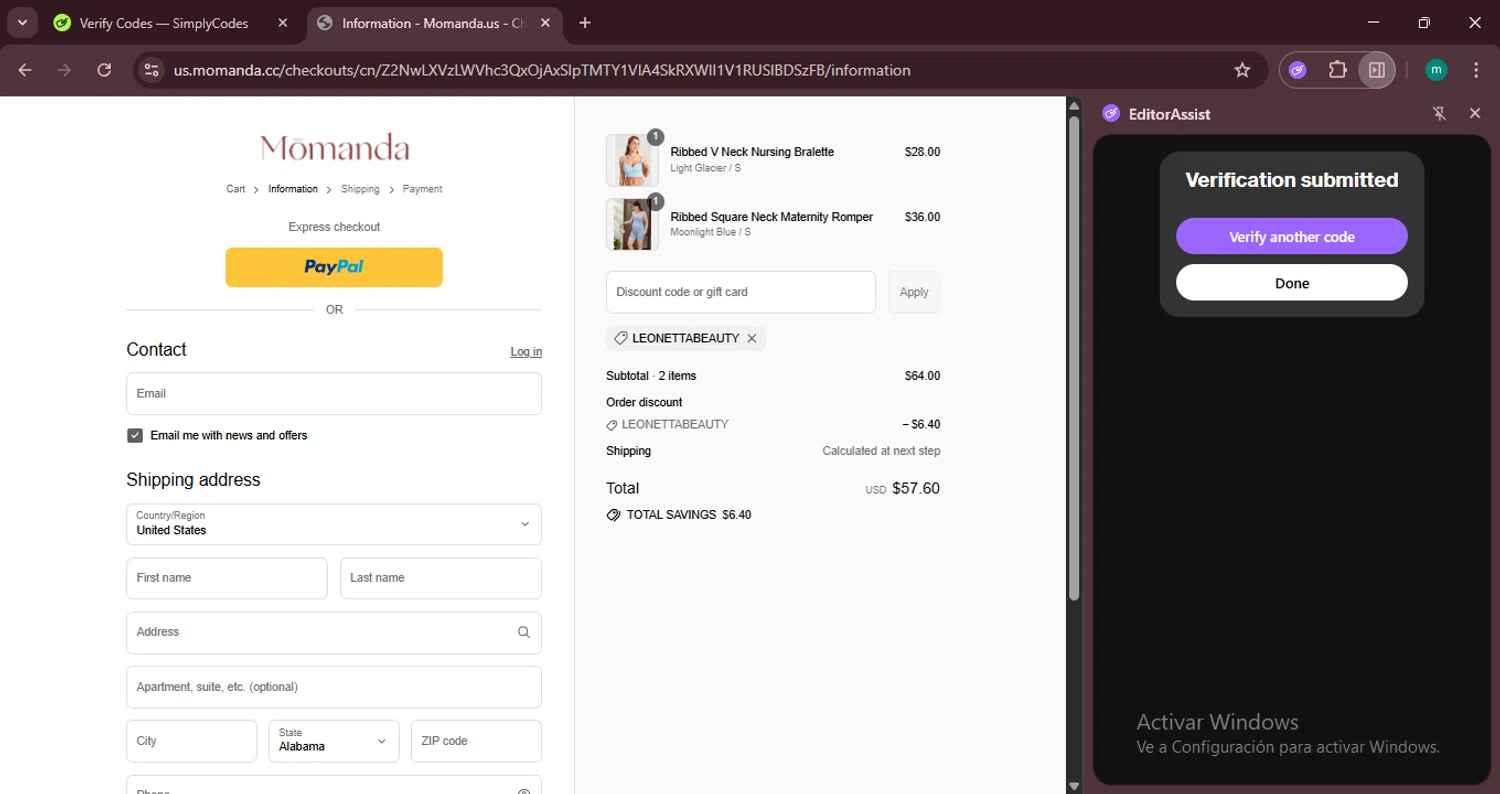Click the Last name field
Screen dimensions: 1500x794
coord(441,578)
